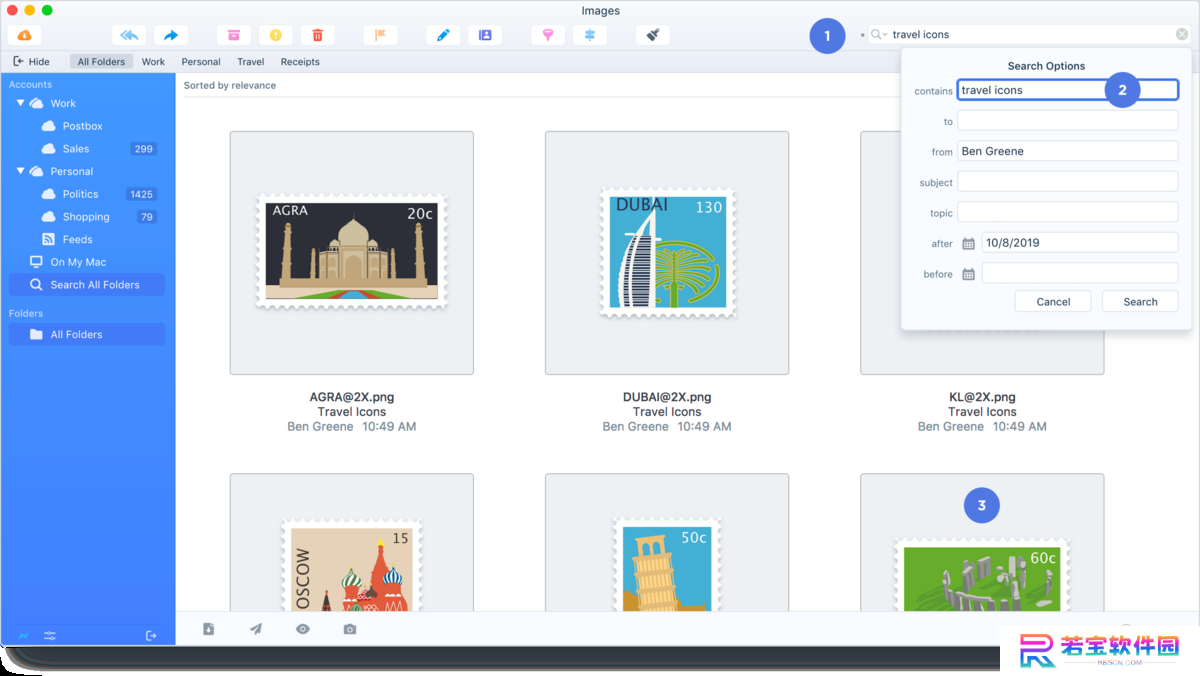Switch to the Travel tab
Image resolution: width=1200 pixels, height=676 pixels.
point(251,62)
